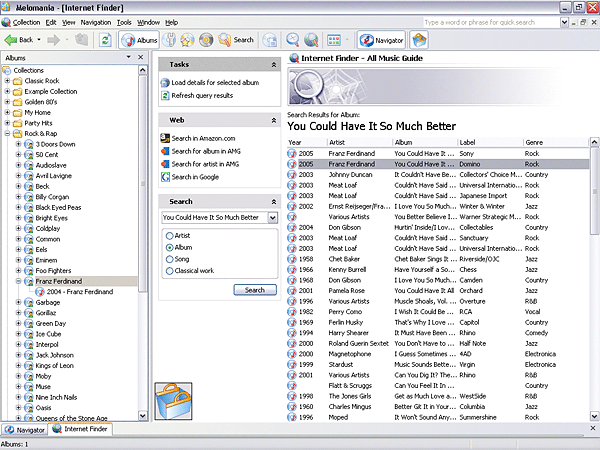The height and width of the screenshot is (450, 600).
Task: Click the toolbar Search magnifier button
Action: coord(236,40)
